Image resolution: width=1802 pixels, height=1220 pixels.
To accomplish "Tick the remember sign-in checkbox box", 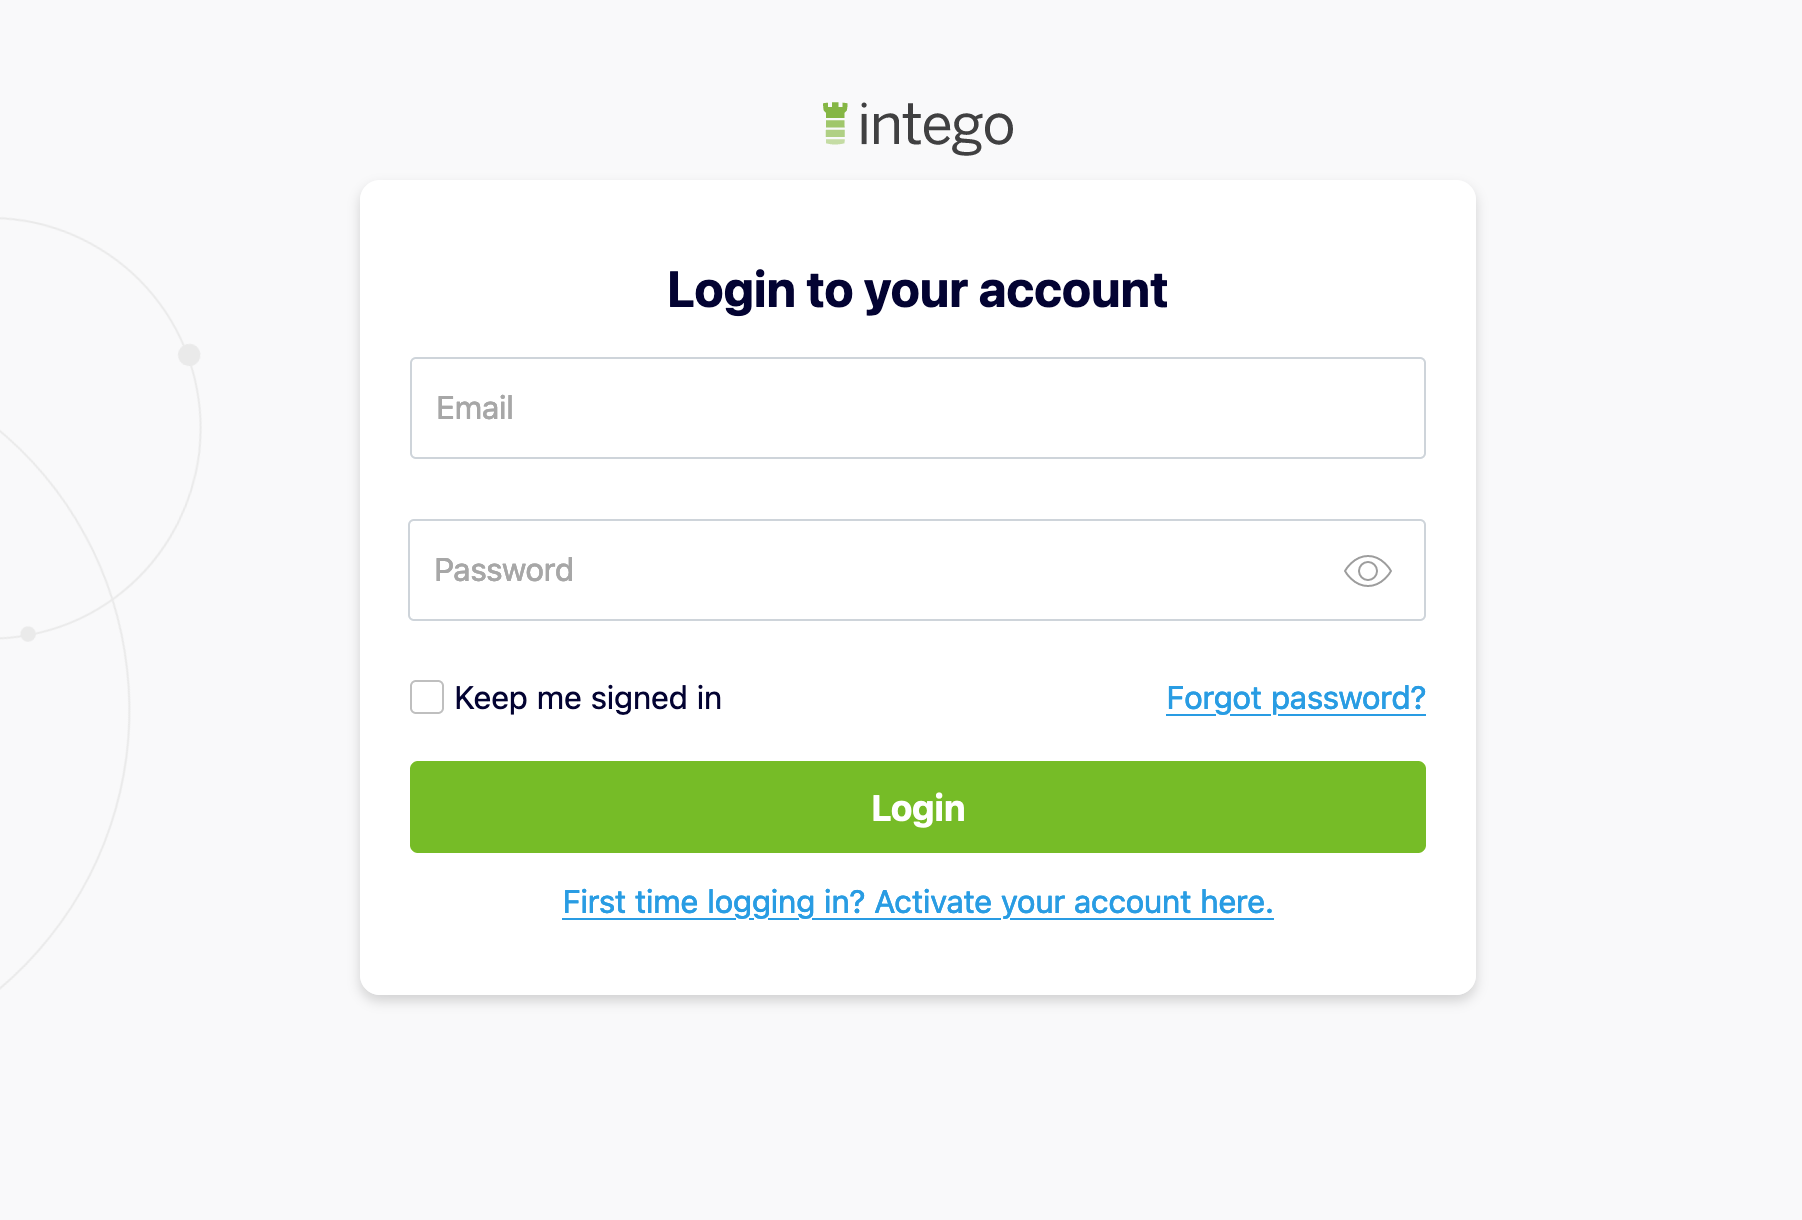I will pyautogui.click(x=427, y=697).
